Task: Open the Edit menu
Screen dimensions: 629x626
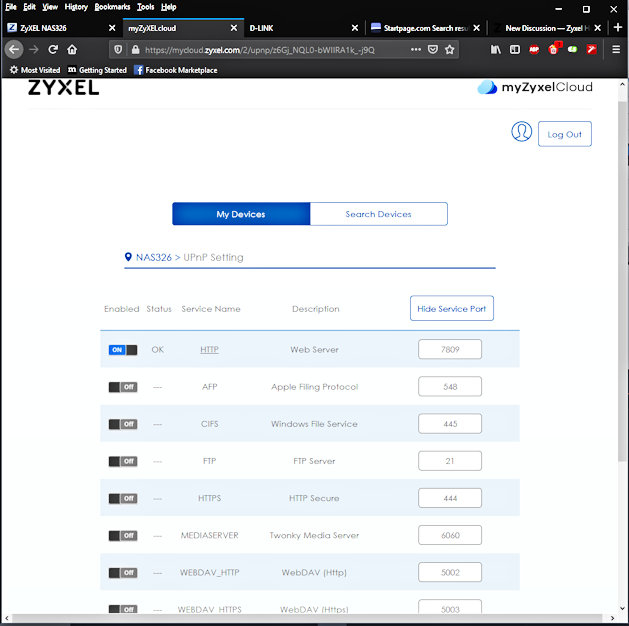Action: pos(29,7)
